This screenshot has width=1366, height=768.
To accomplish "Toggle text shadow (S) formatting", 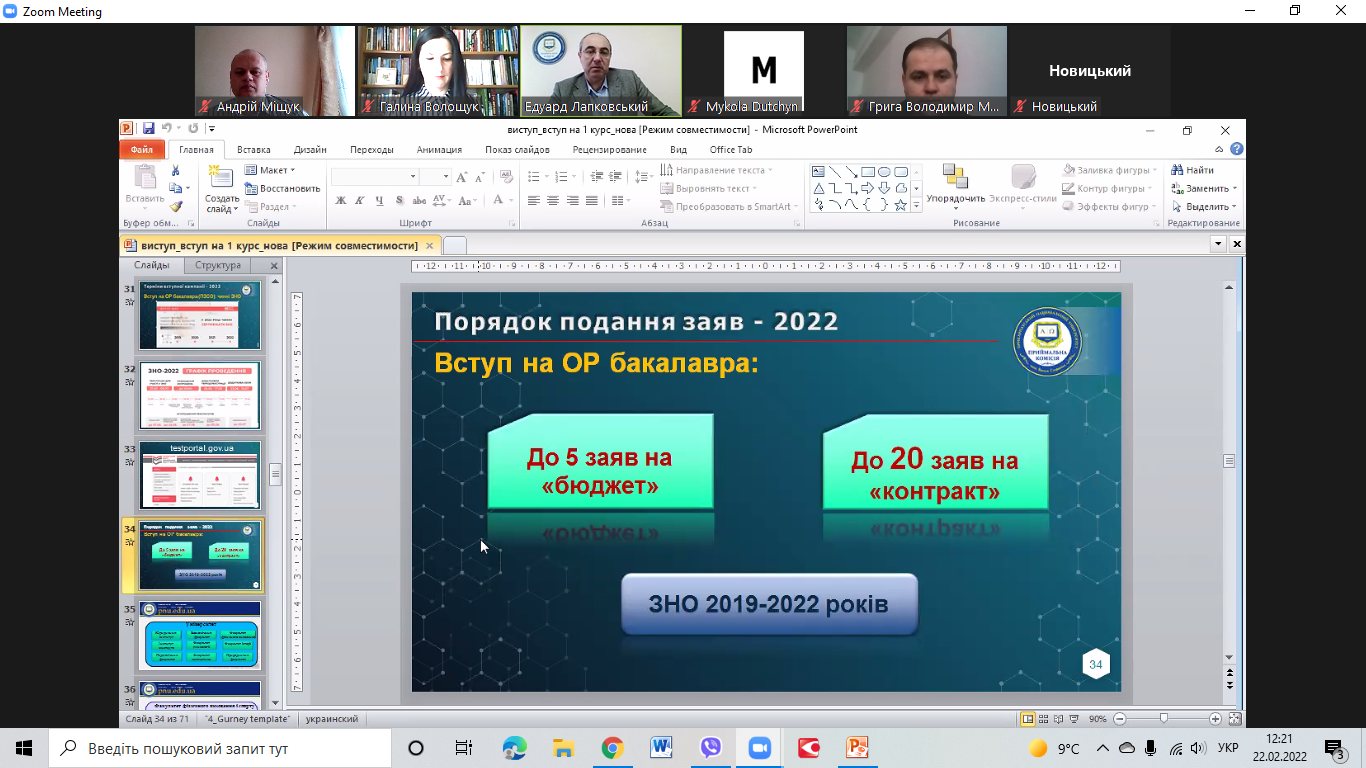I will 397,201.
